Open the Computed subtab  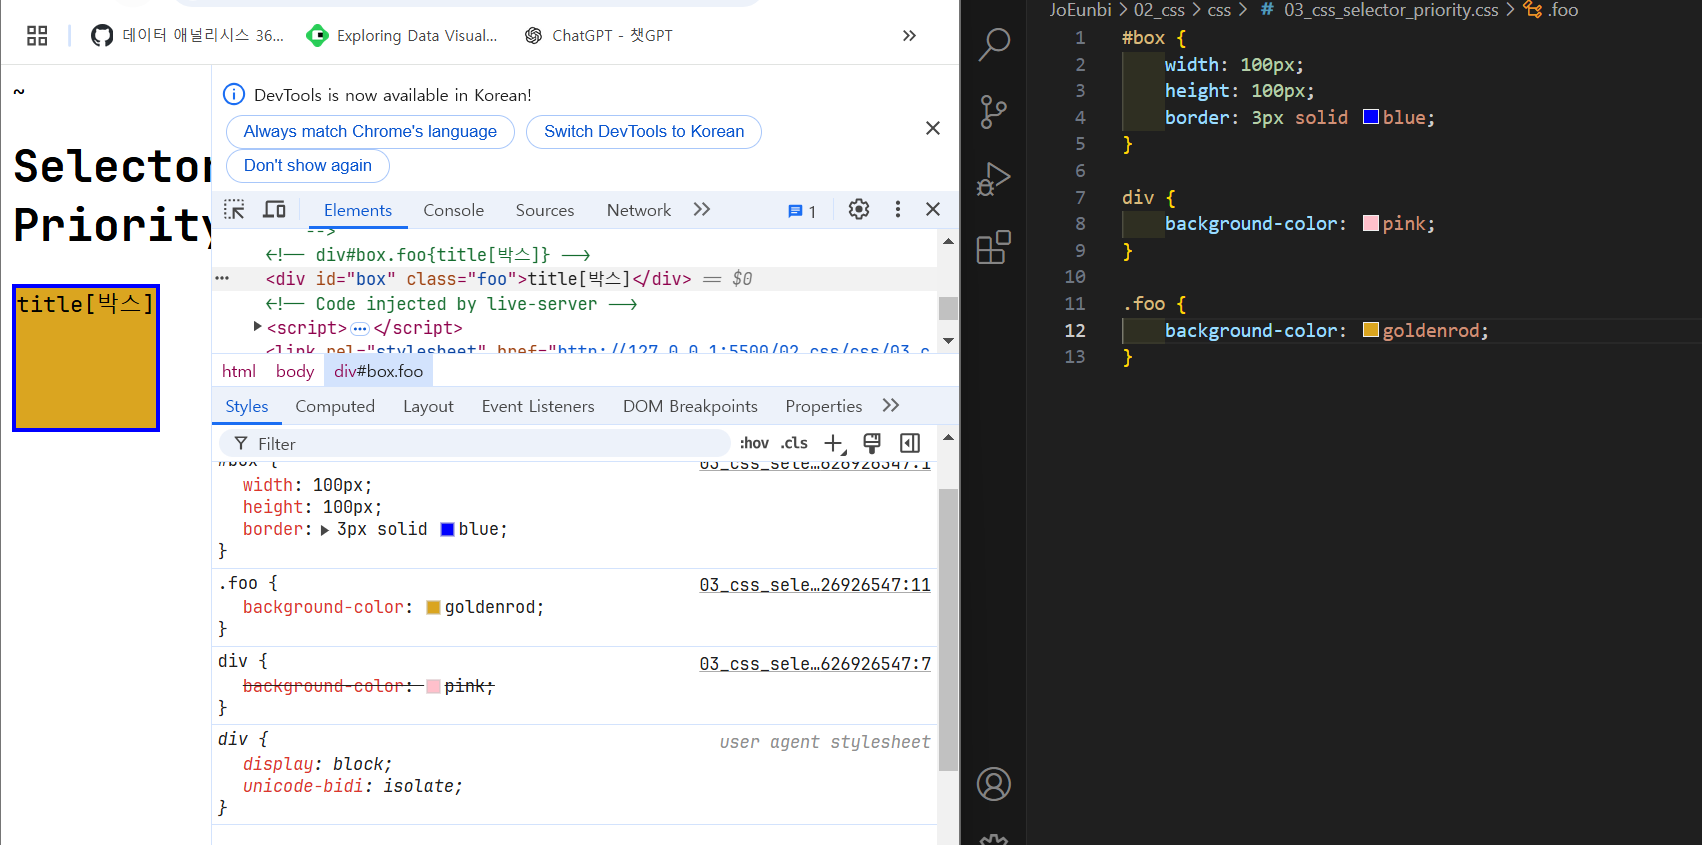click(x=335, y=407)
